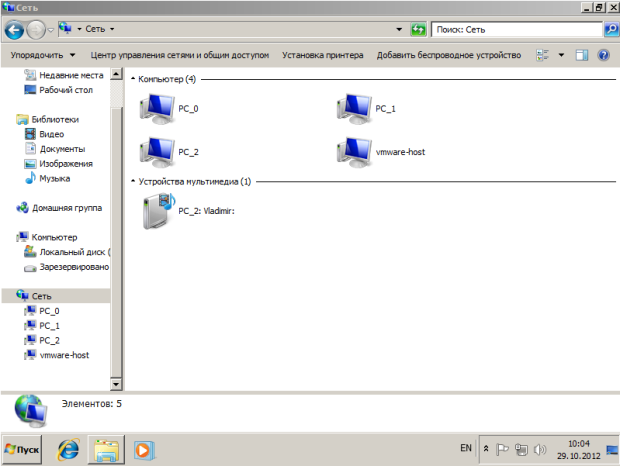The width and height of the screenshot is (620, 466).
Task: Click the greyed Forward arrow button
Action: coord(36,30)
